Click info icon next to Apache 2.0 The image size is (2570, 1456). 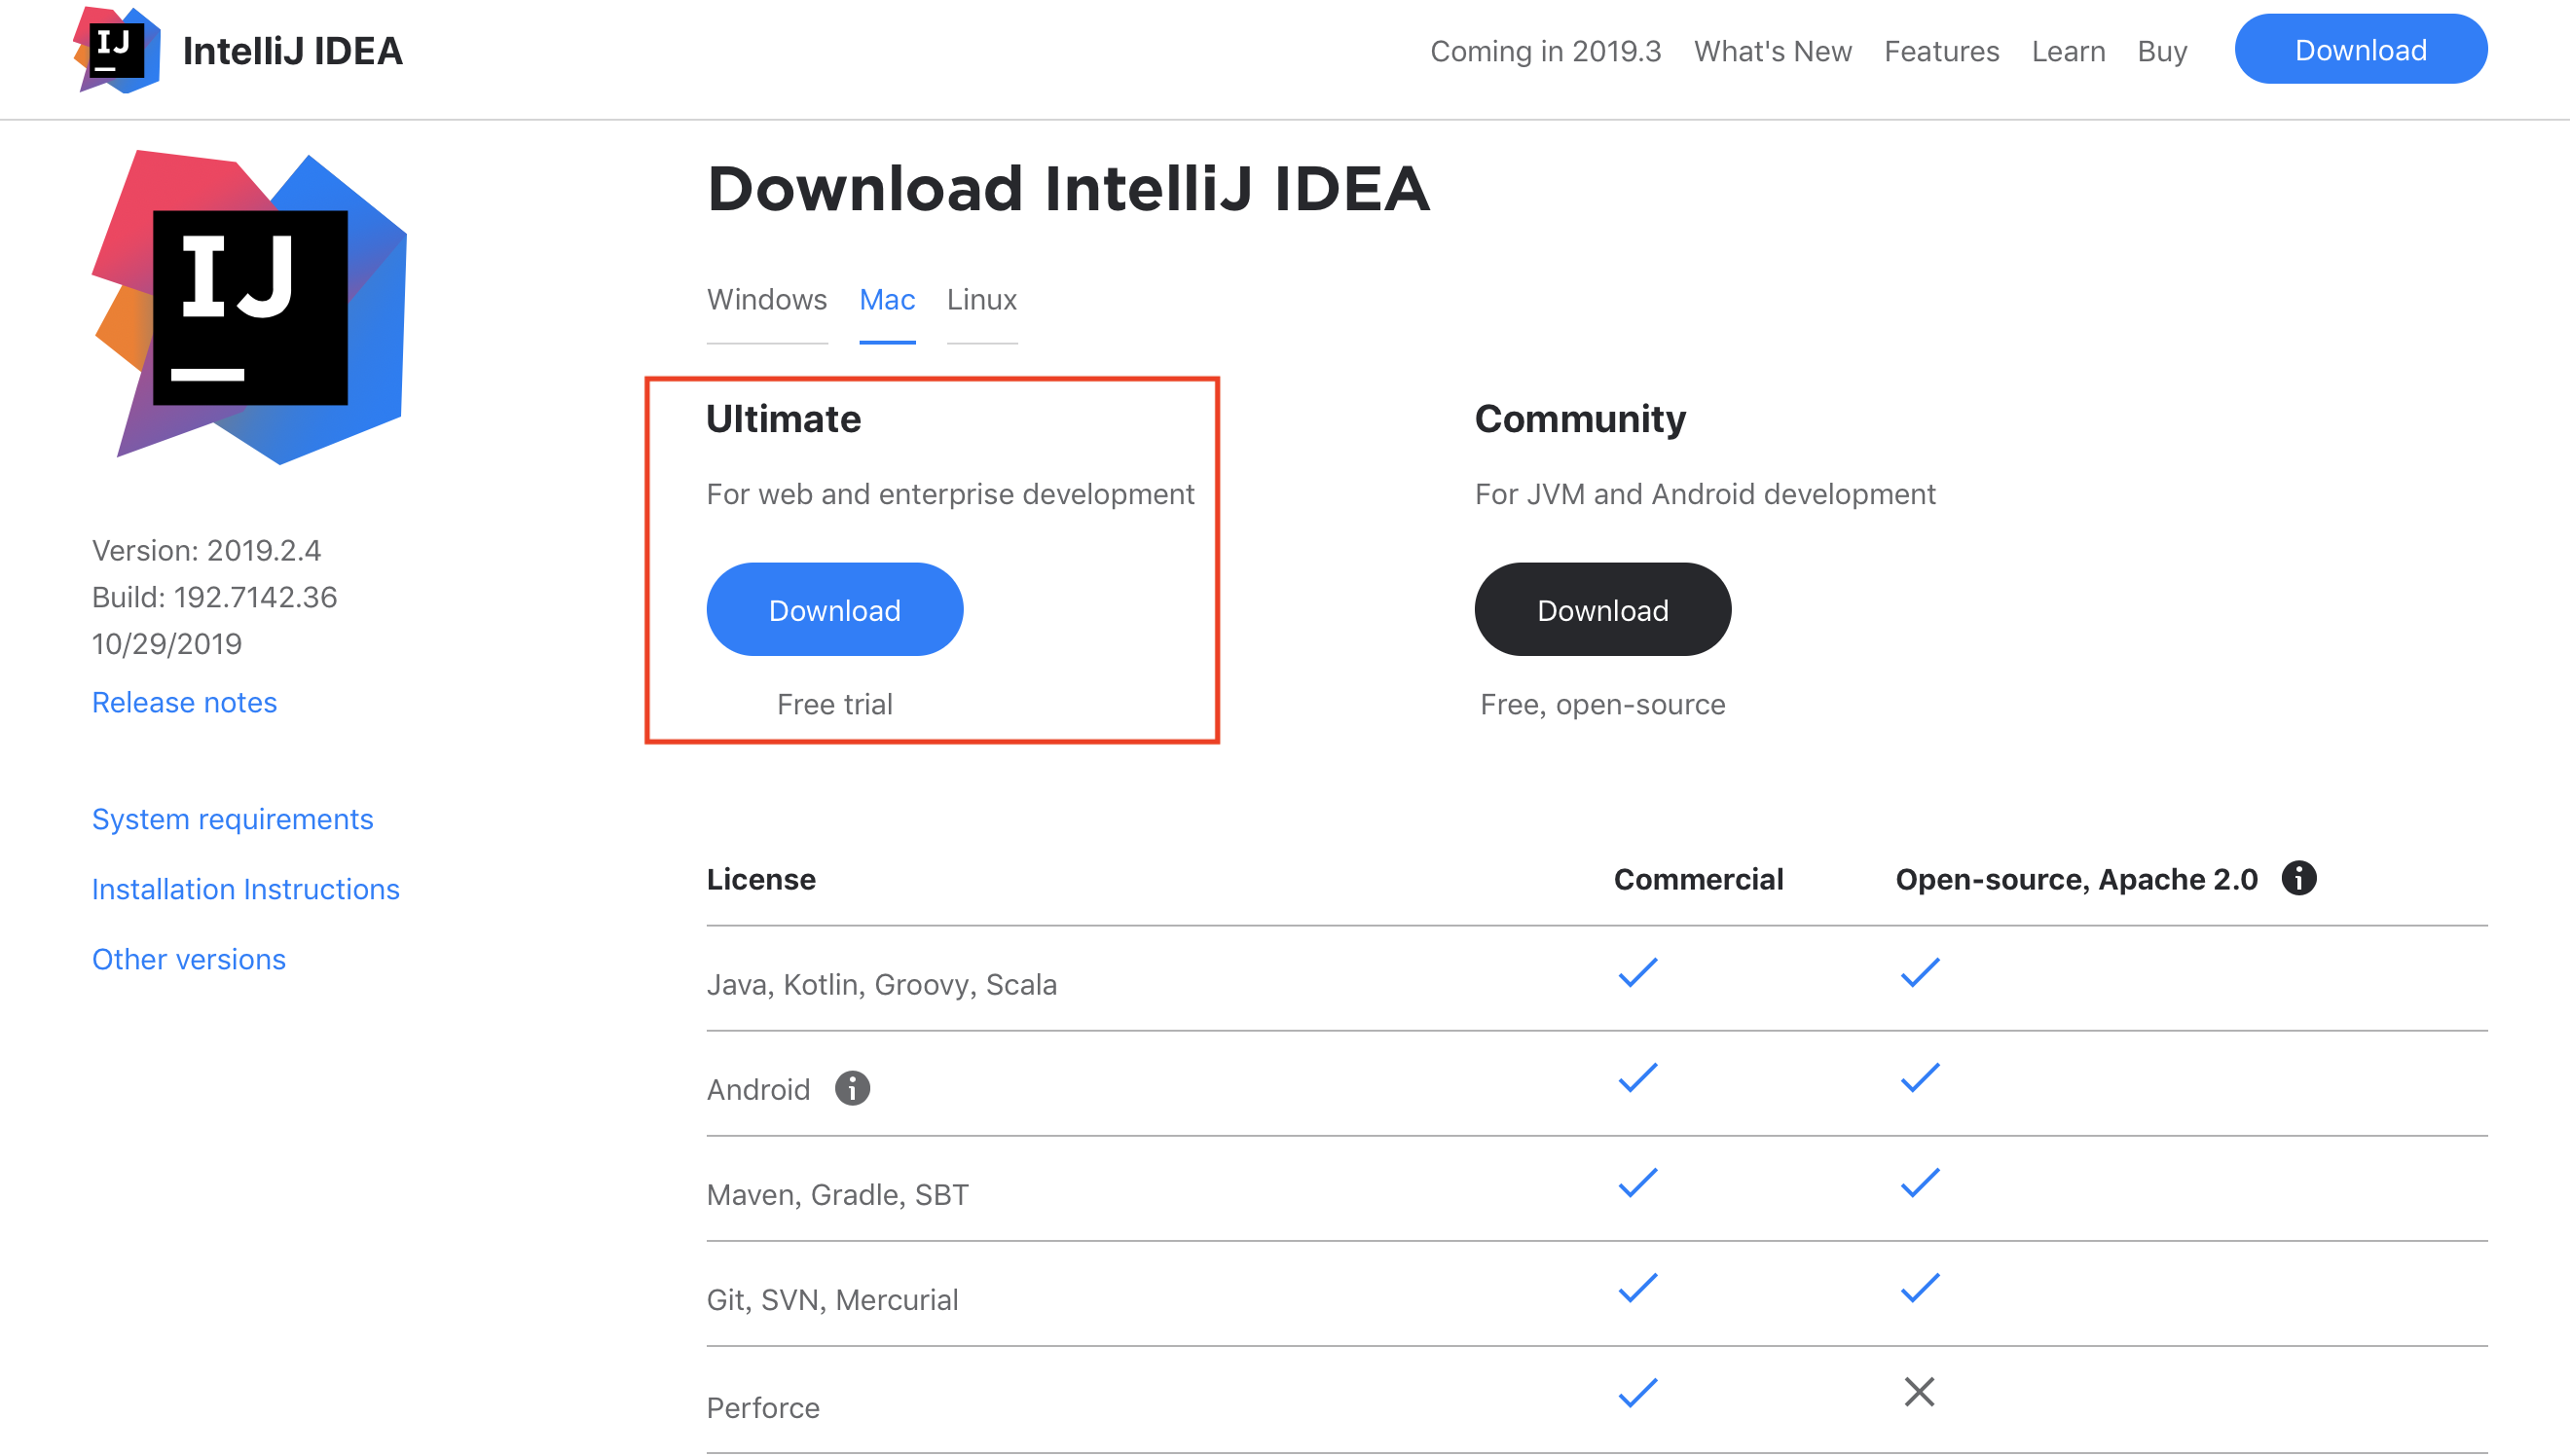(x=2298, y=878)
